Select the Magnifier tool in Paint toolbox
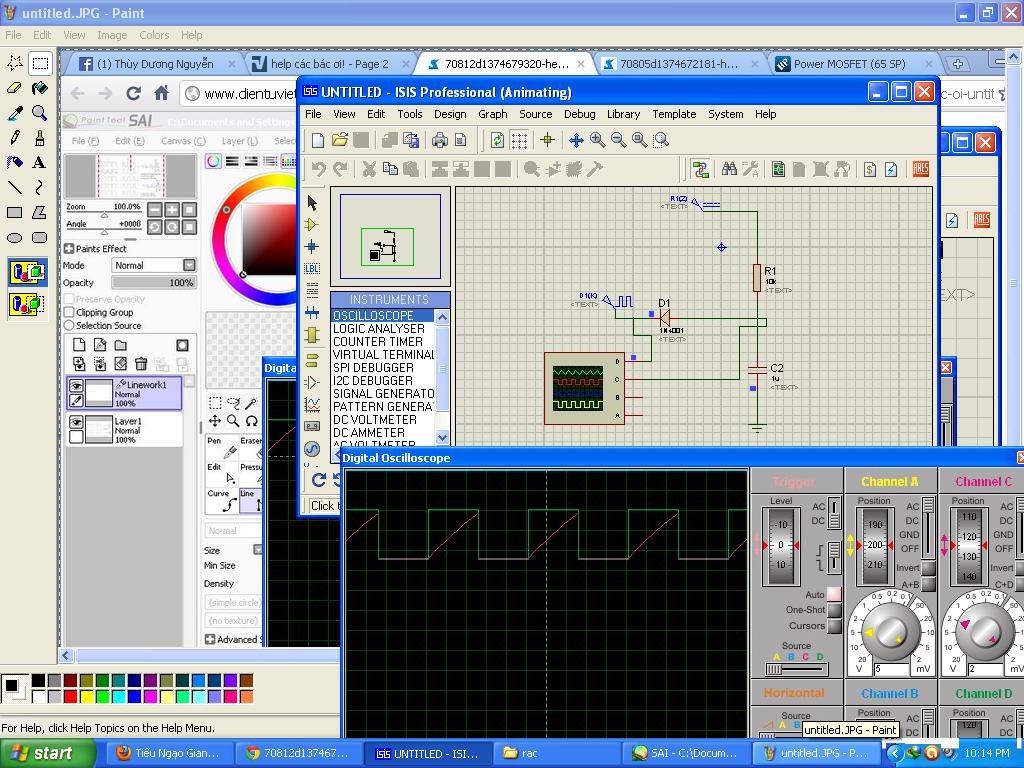This screenshot has width=1024, height=768. pos(39,113)
